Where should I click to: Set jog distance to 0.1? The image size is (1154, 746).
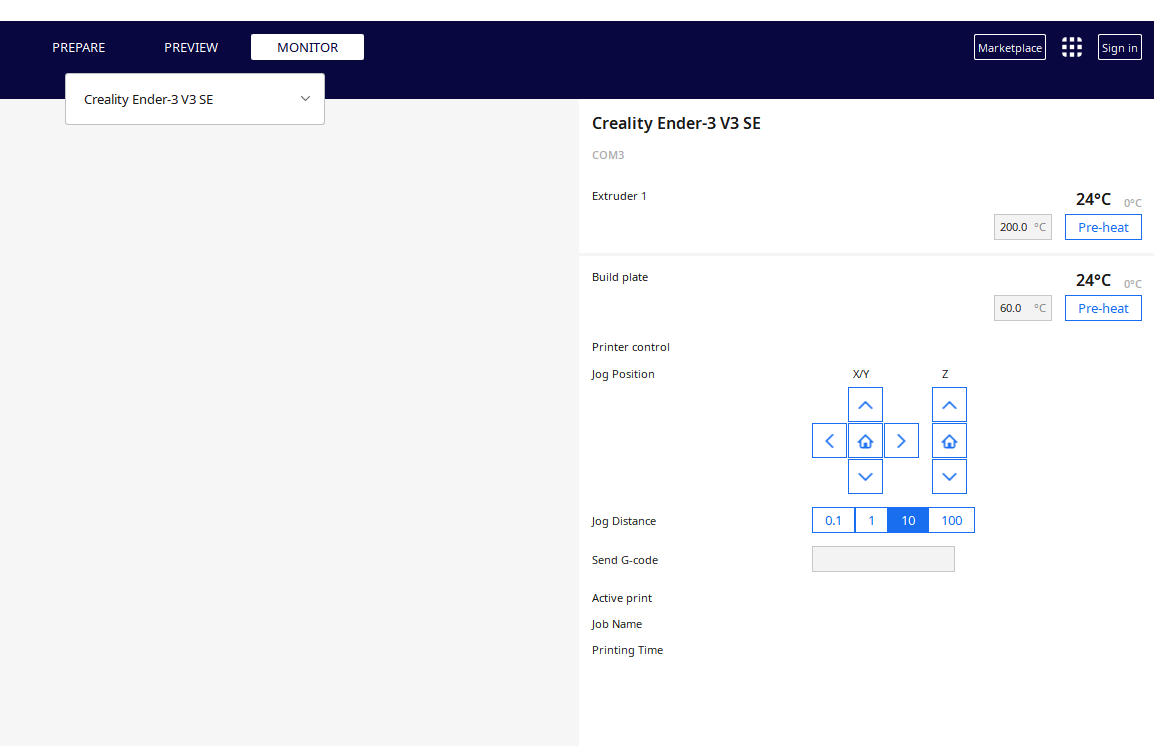point(833,520)
